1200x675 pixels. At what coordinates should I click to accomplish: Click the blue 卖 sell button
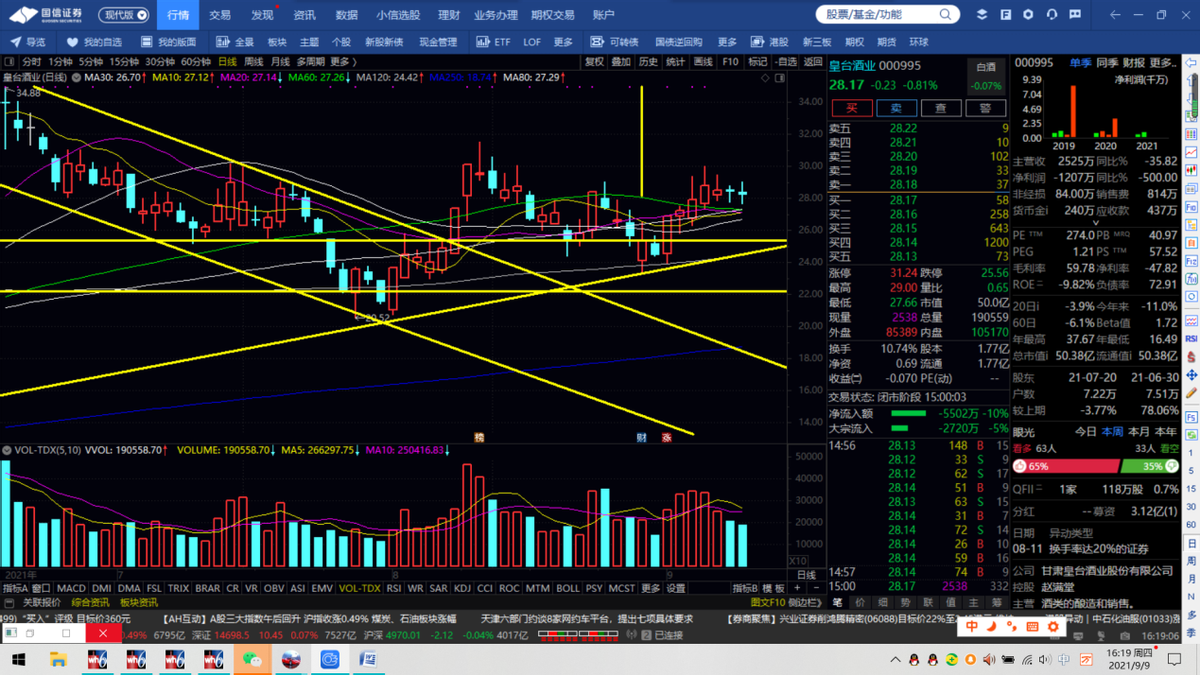point(897,108)
